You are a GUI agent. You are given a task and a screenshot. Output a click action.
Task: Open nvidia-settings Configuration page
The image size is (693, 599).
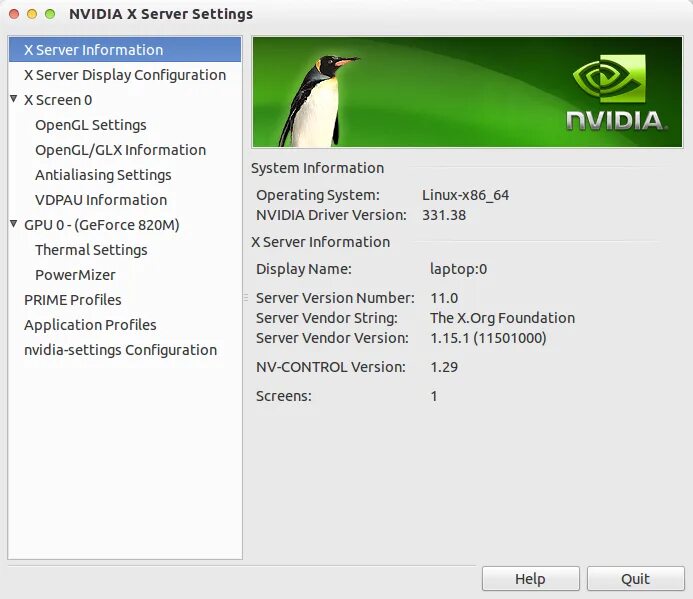coord(120,350)
